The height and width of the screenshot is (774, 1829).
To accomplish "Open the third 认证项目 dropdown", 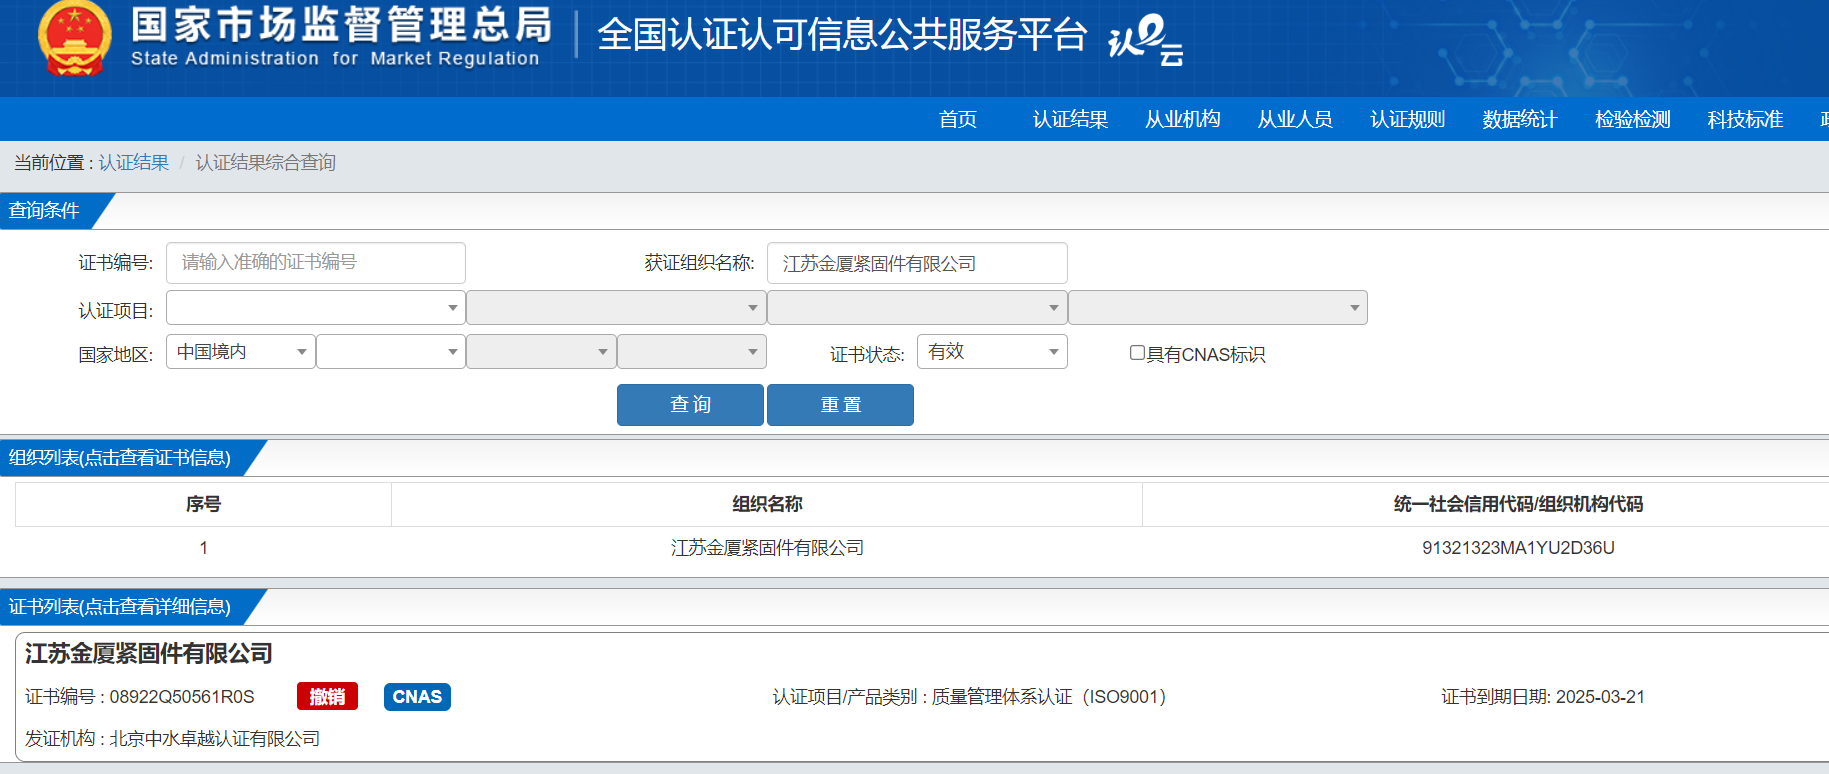I will (917, 308).
